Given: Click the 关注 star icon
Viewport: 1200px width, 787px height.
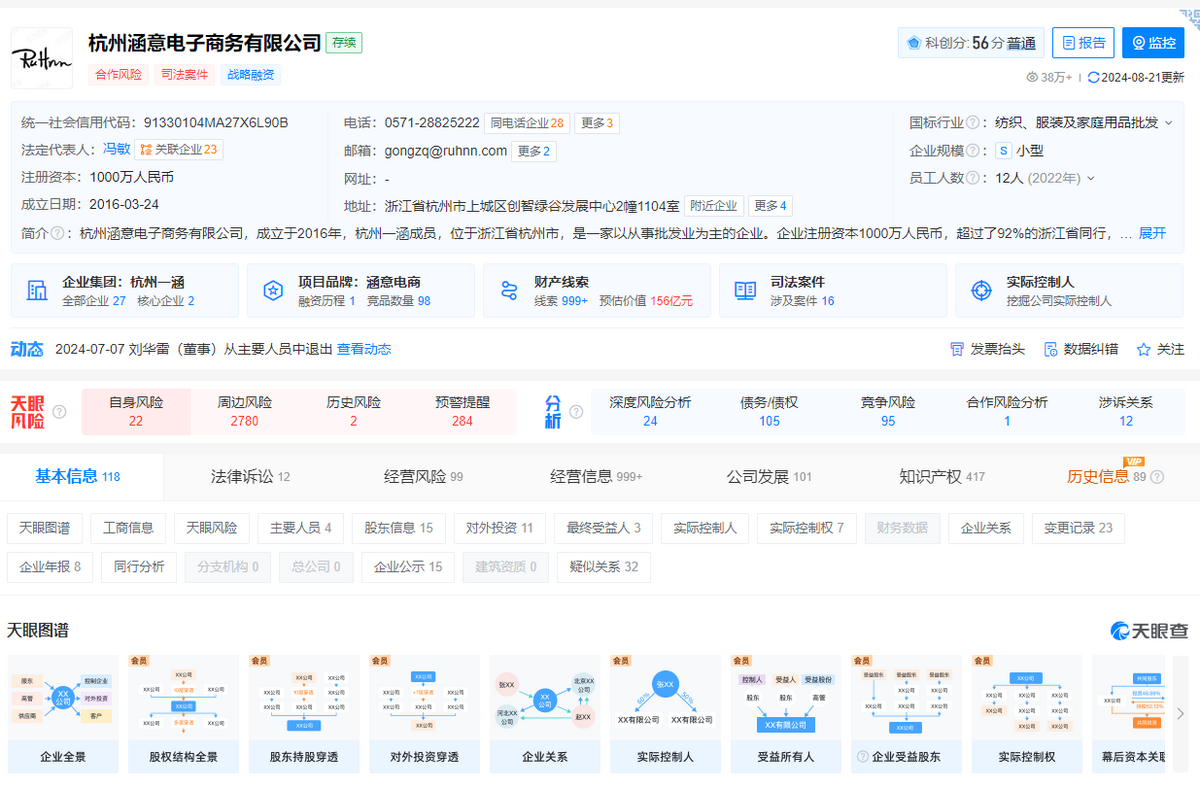Looking at the screenshot, I should coord(1144,349).
